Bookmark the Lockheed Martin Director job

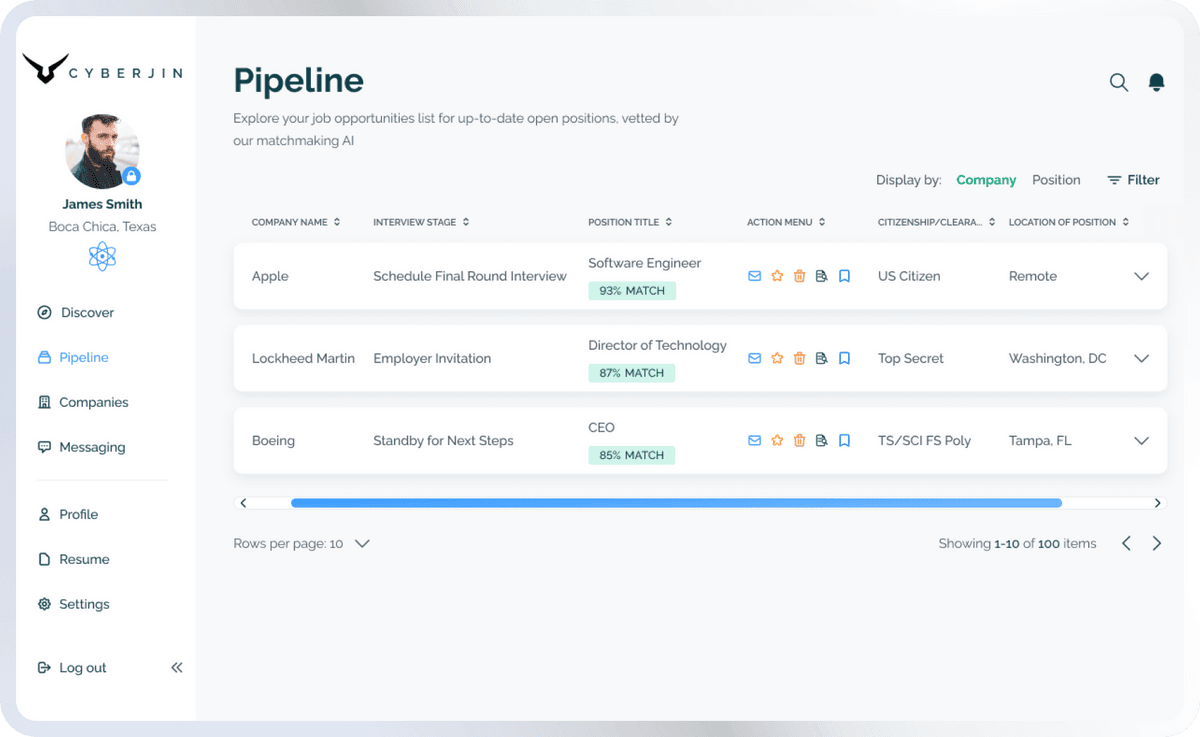click(x=844, y=358)
